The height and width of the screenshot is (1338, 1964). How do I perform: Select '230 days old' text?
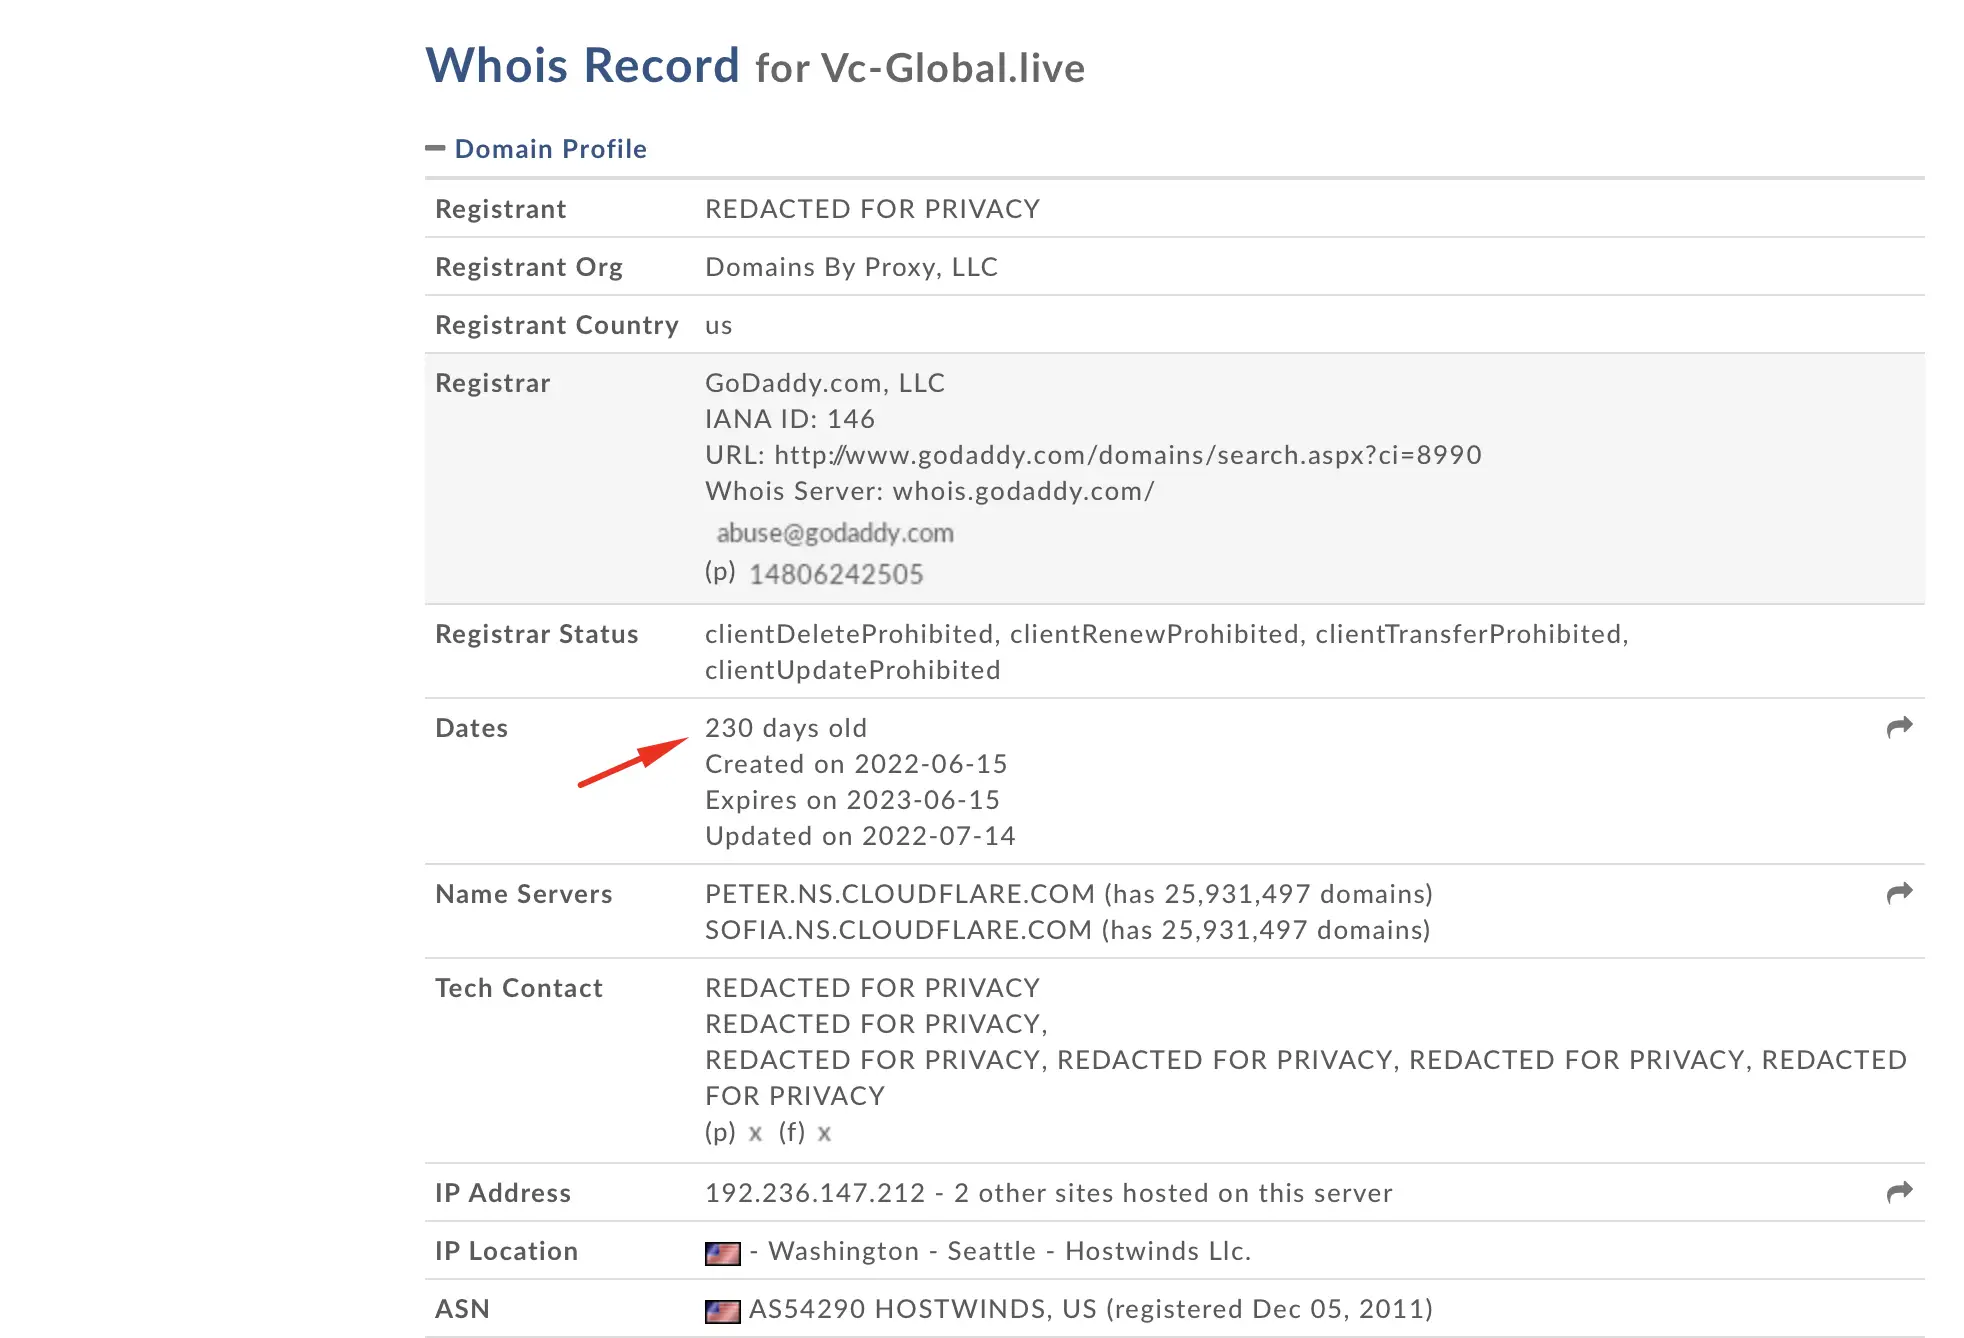(x=786, y=728)
